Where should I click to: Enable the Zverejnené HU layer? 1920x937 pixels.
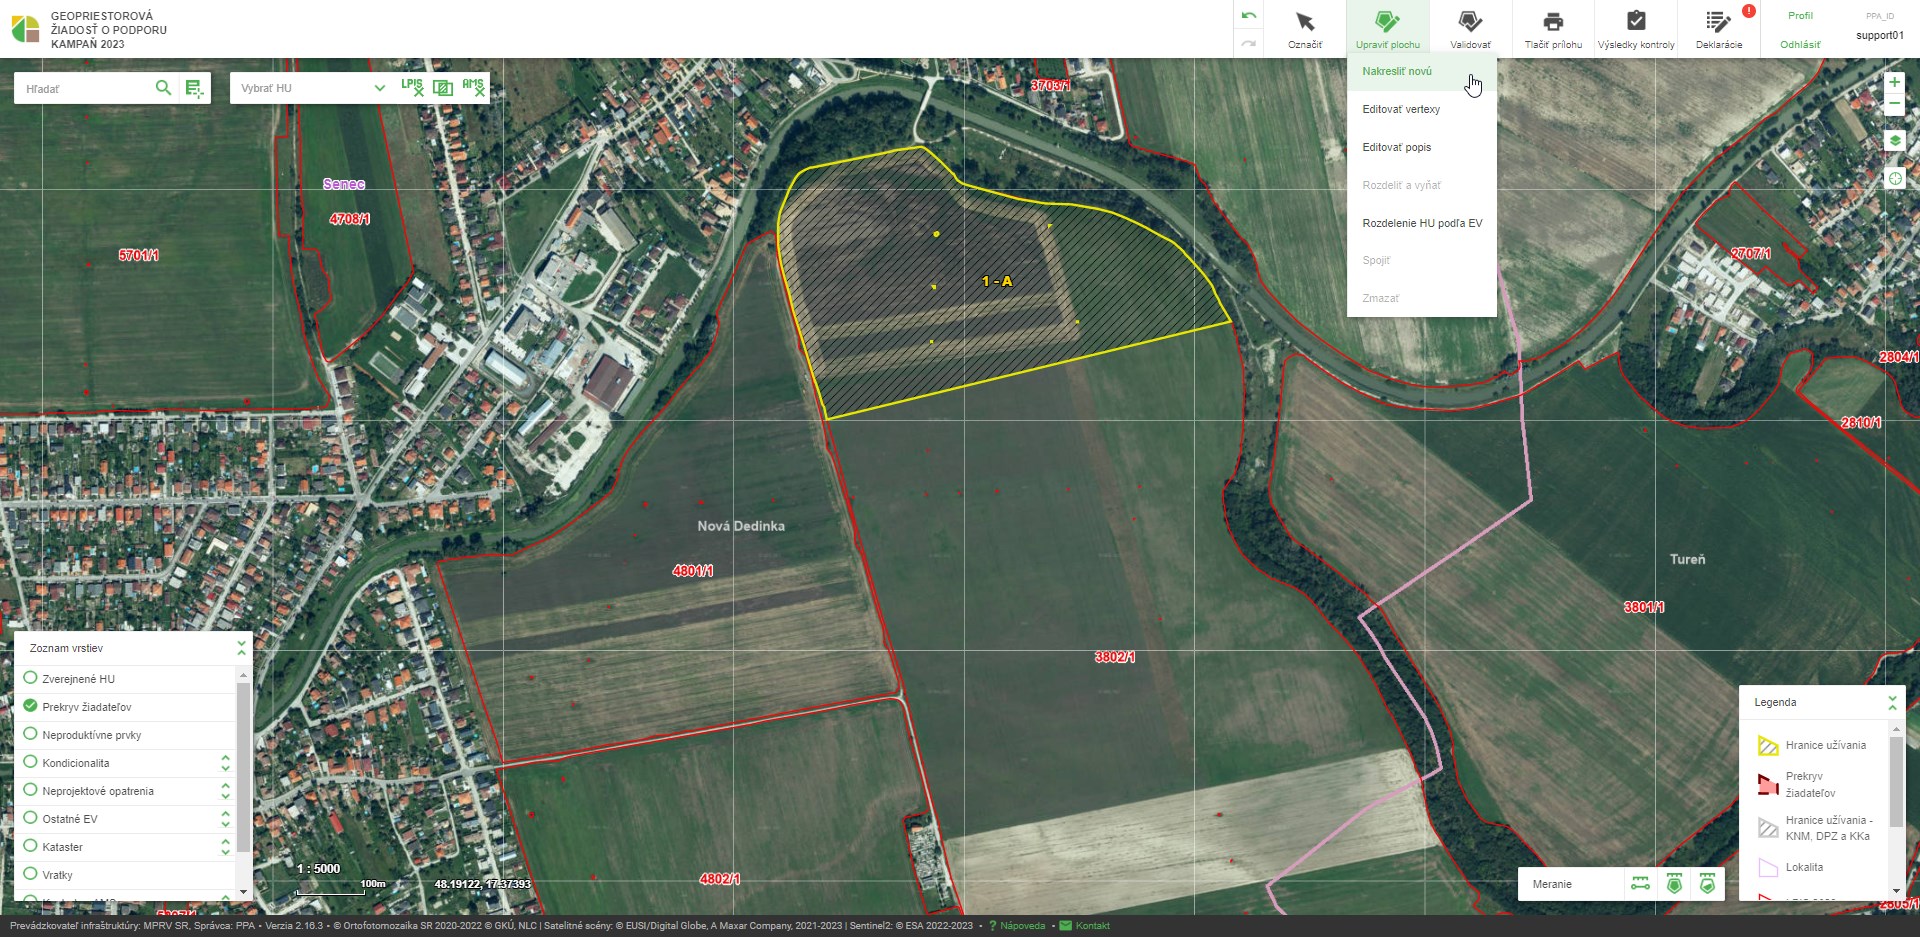(x=30, y=678)
